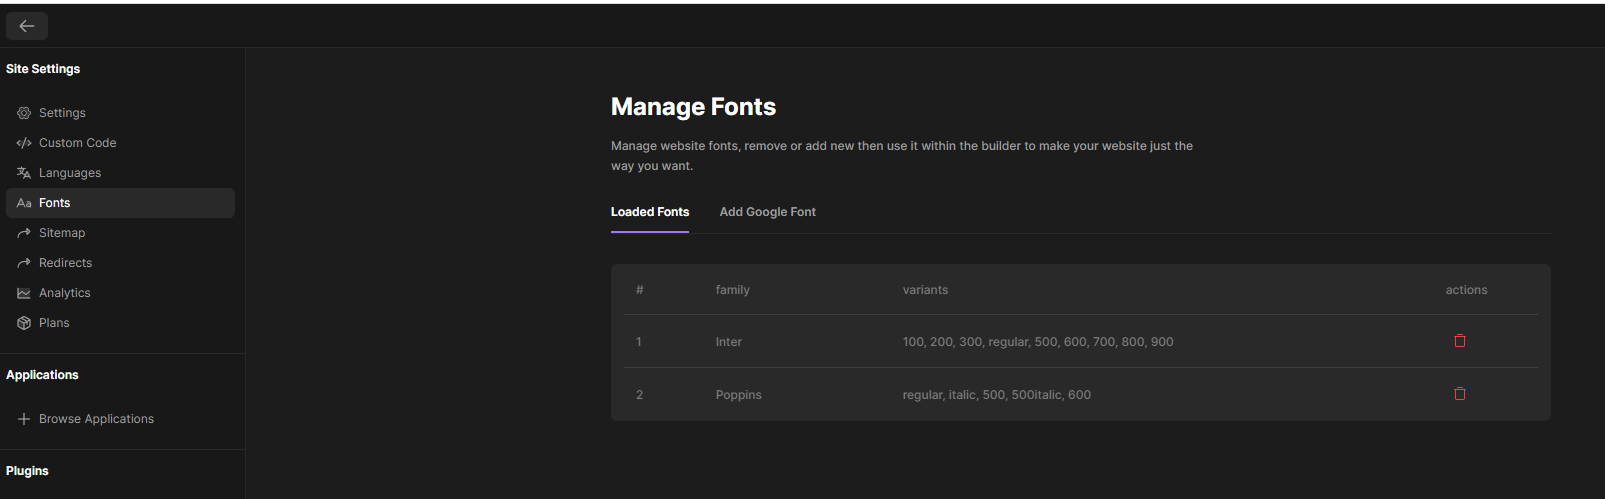
Task: Delete the Poppins font via trash icon
Action: (1460, 394)
